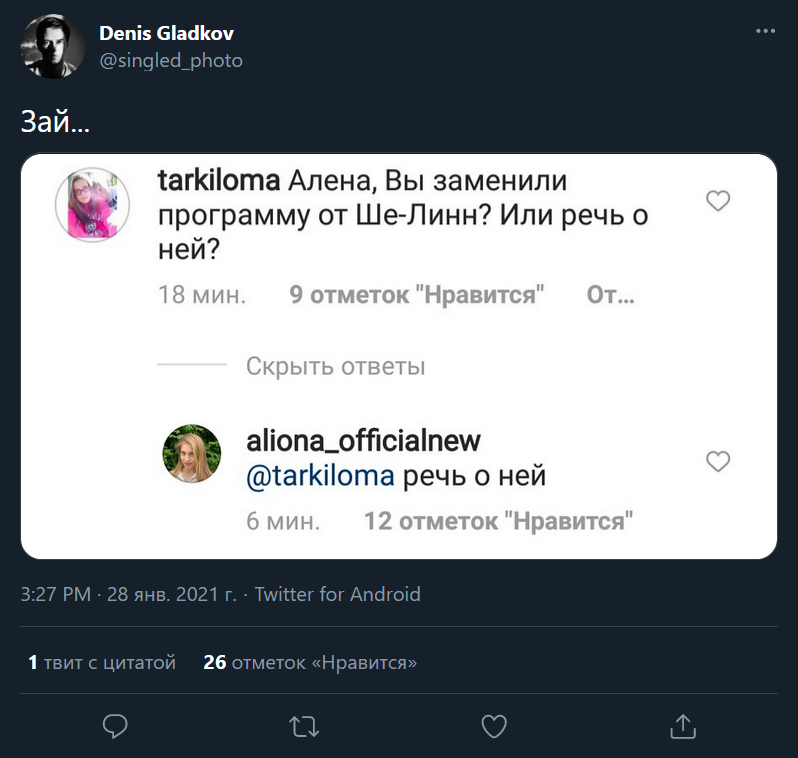This screenshot has width=798, height=758.
Task: Click the retweet arrows icon
Action: [x=304, y=725]
